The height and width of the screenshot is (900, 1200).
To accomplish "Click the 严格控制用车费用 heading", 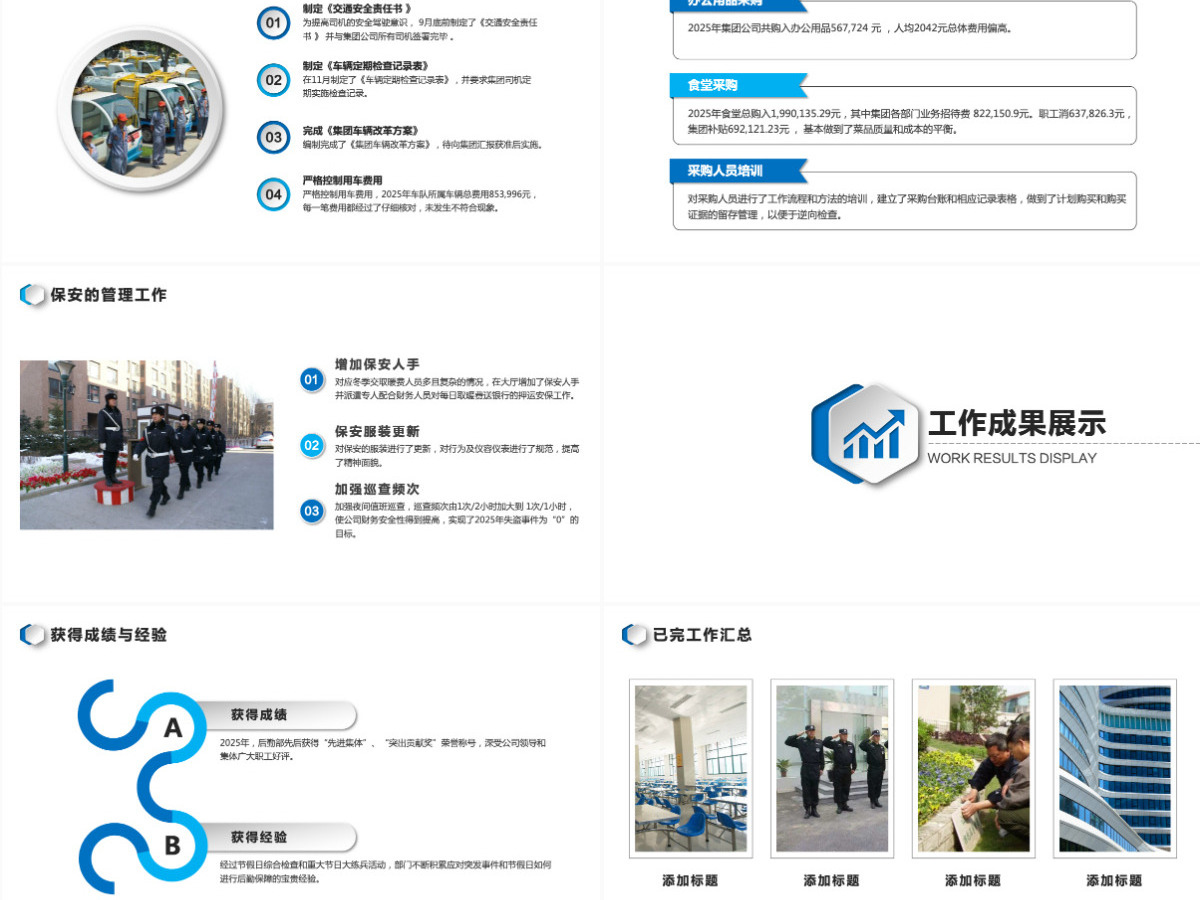I will point(342,181).
